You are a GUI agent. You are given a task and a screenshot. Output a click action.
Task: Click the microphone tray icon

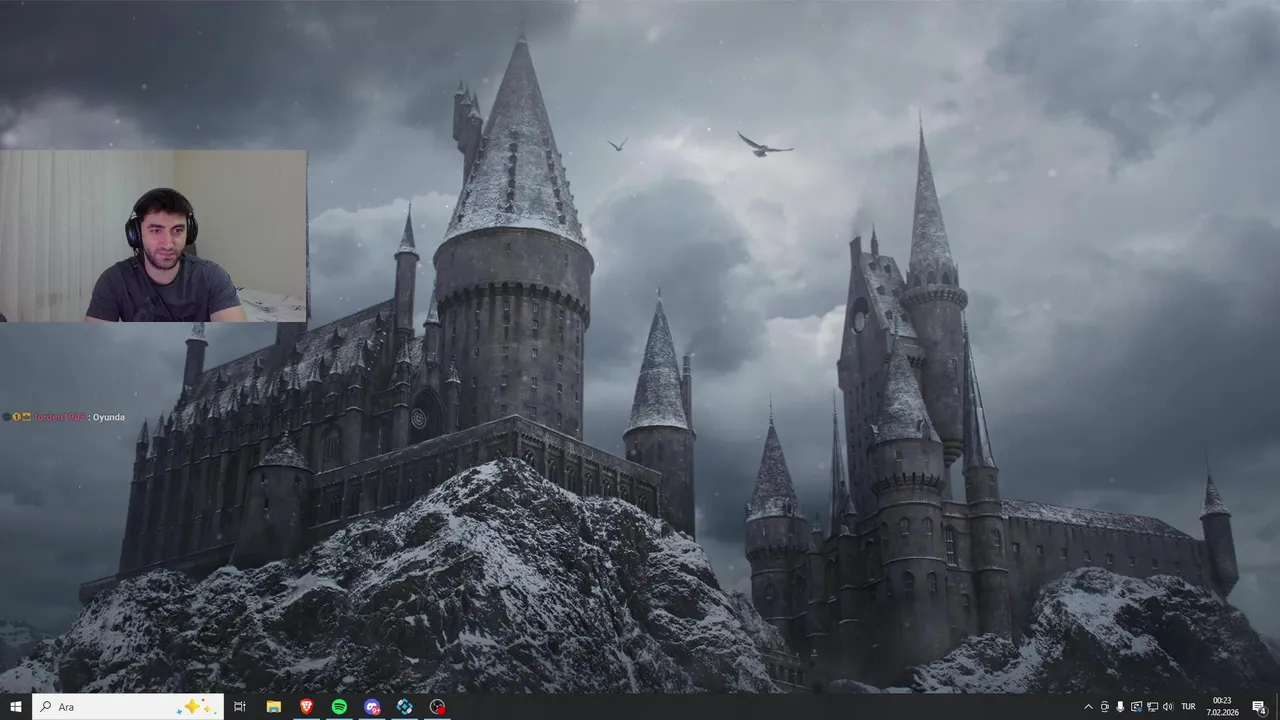(1120, 707)
